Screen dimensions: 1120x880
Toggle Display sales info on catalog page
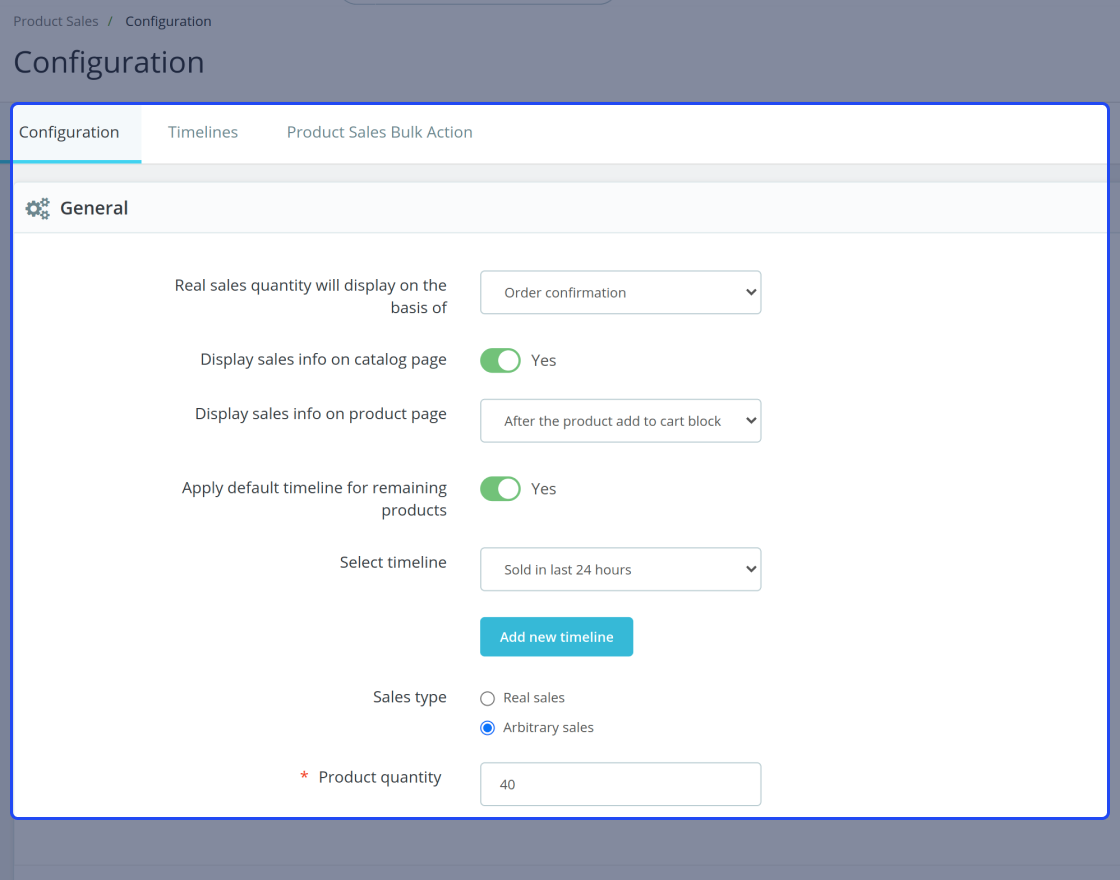coord(500,361)
